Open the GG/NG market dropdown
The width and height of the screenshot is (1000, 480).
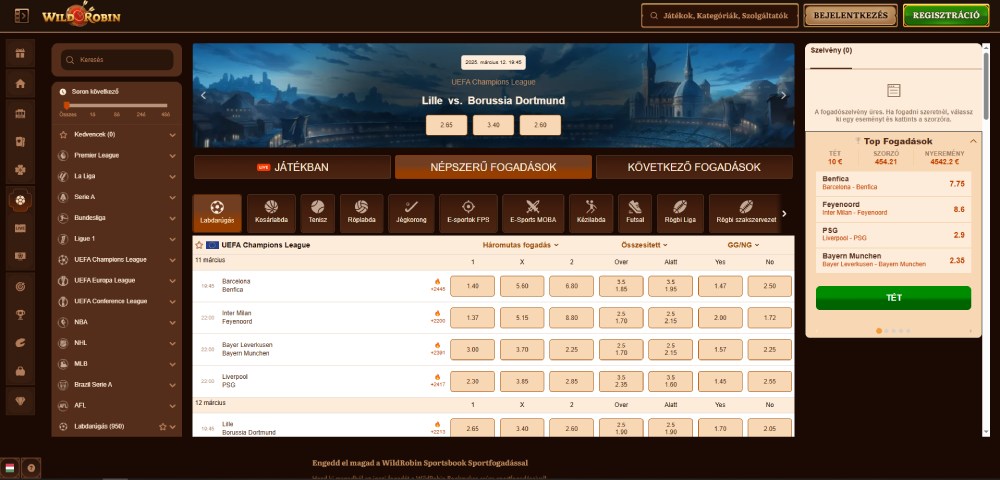coord(743,245)
